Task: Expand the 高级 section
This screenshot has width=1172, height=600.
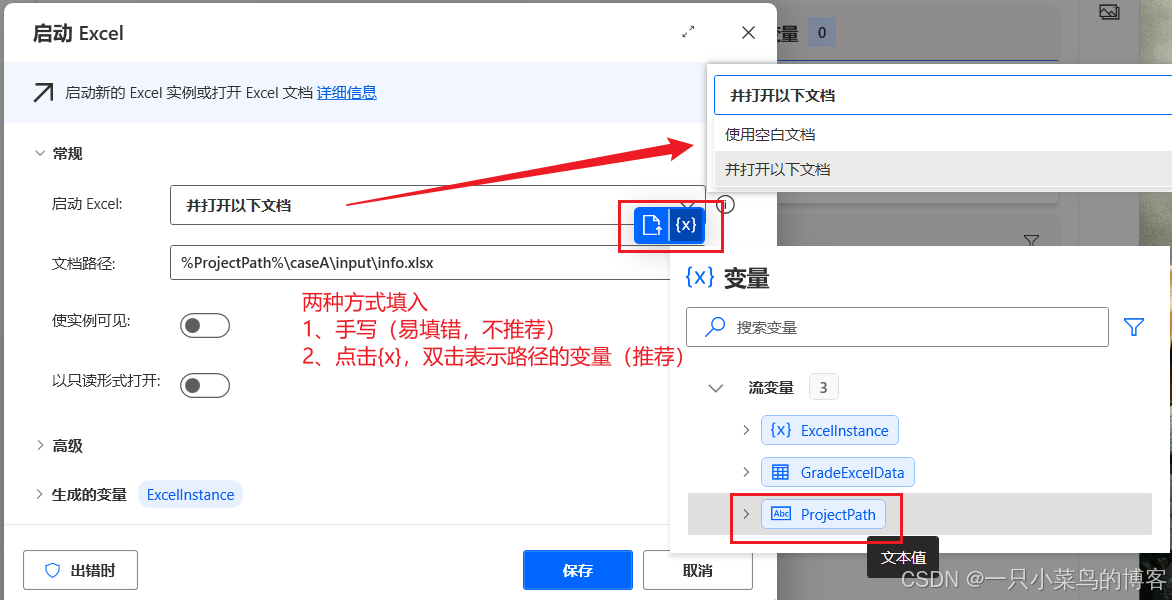Action: [40, 445]
